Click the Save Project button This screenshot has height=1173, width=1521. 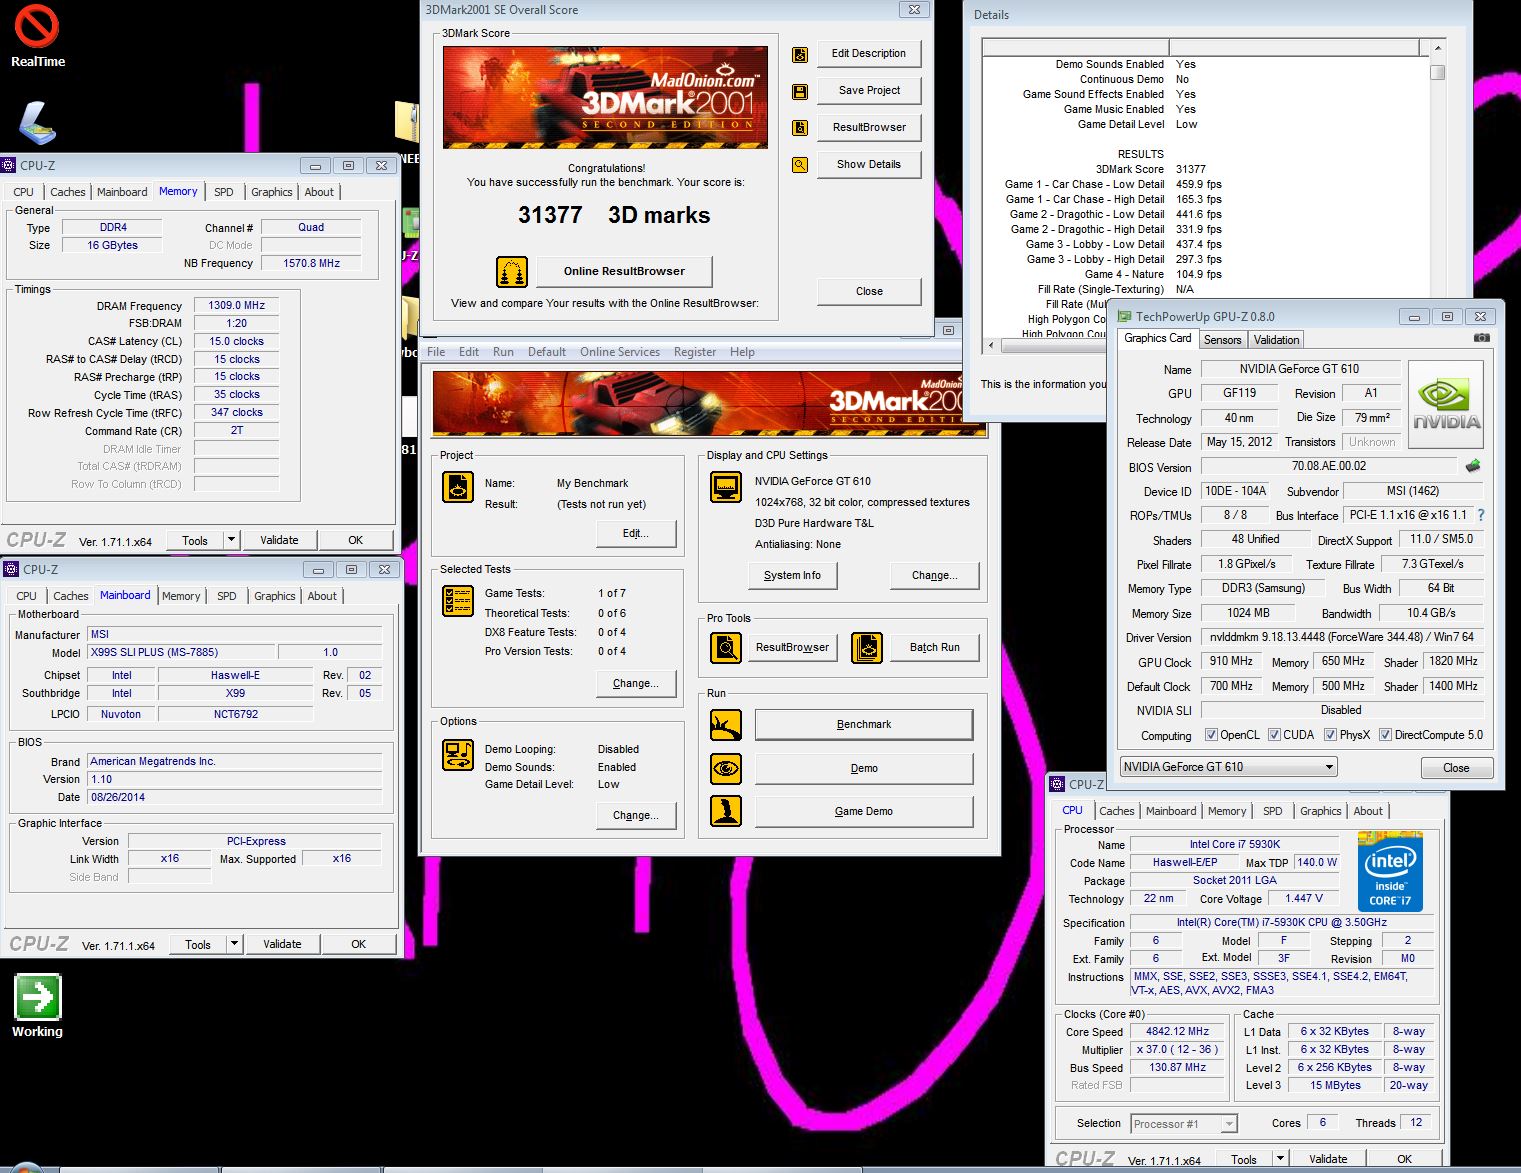click(869, 91)
